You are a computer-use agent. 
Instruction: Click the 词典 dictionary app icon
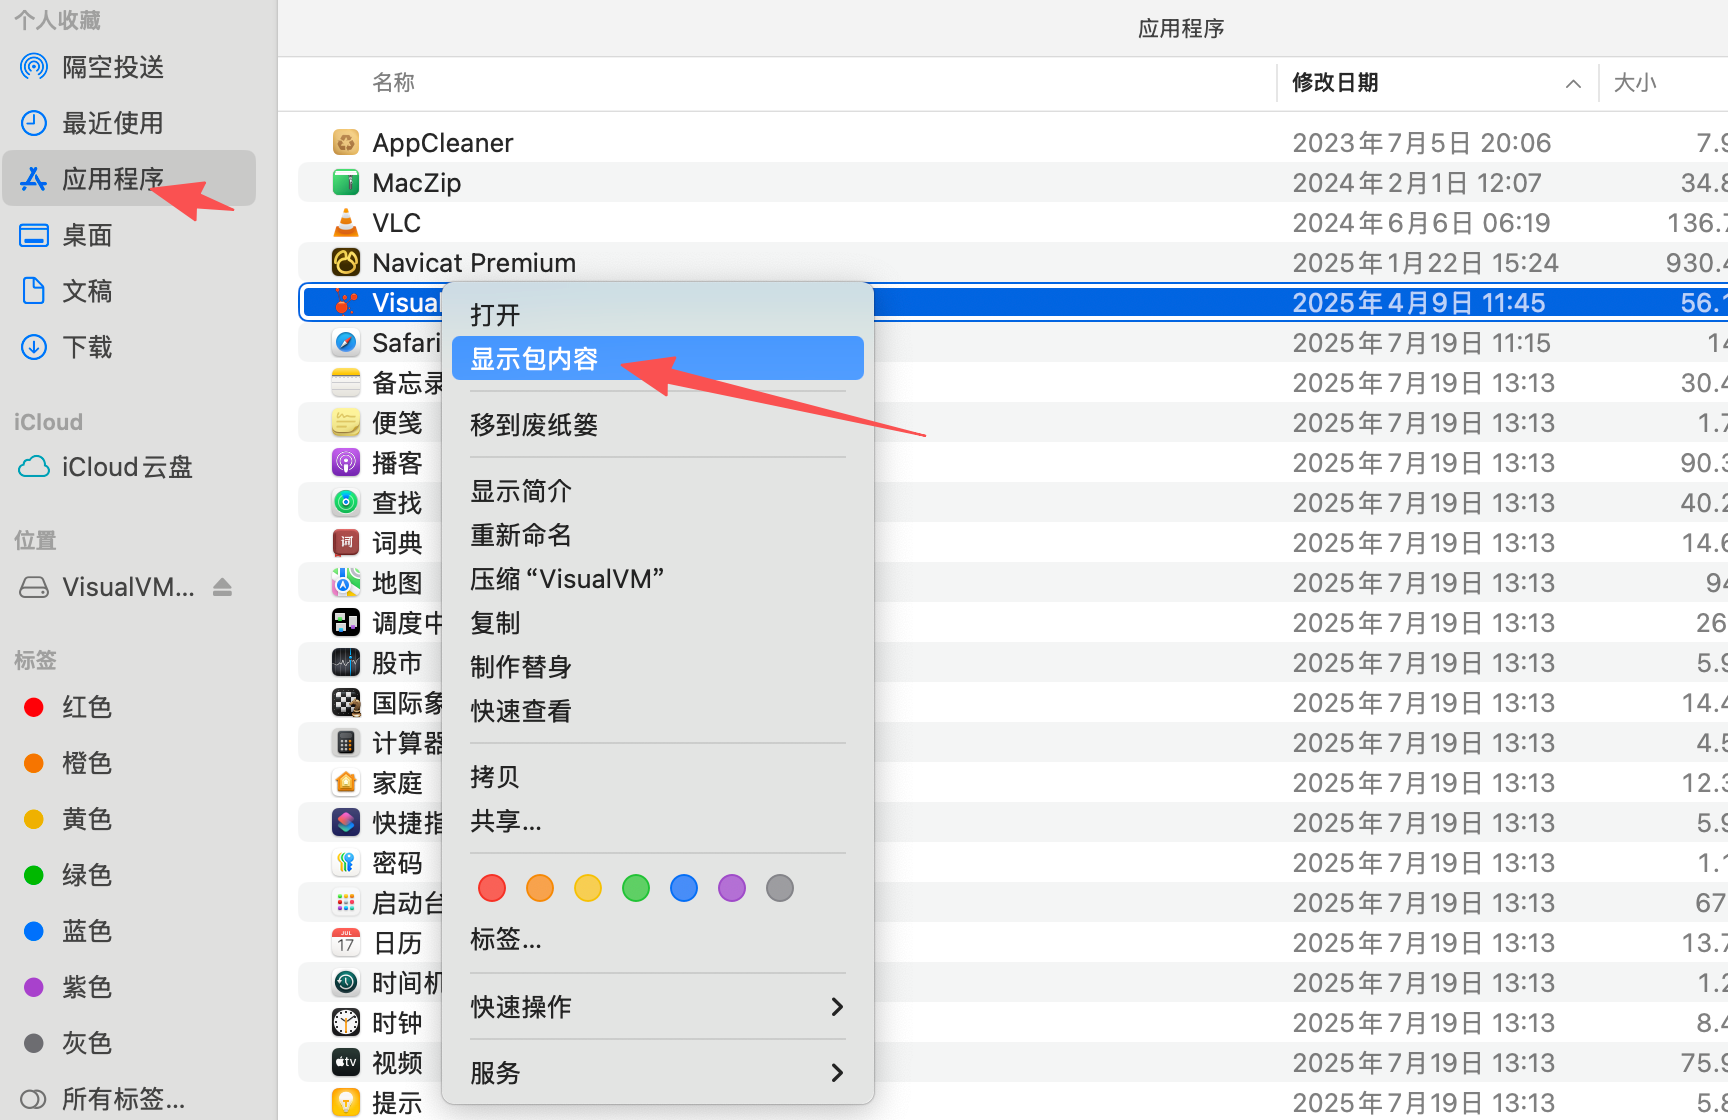pos(346,543)
